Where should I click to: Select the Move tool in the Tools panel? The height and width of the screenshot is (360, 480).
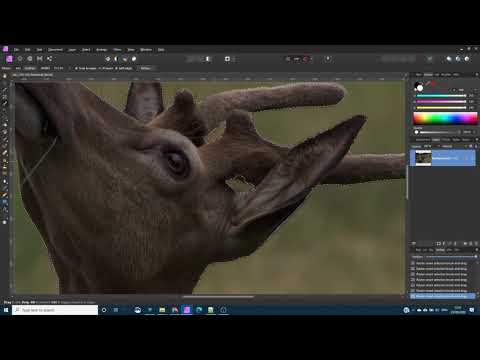click(5, 83)
